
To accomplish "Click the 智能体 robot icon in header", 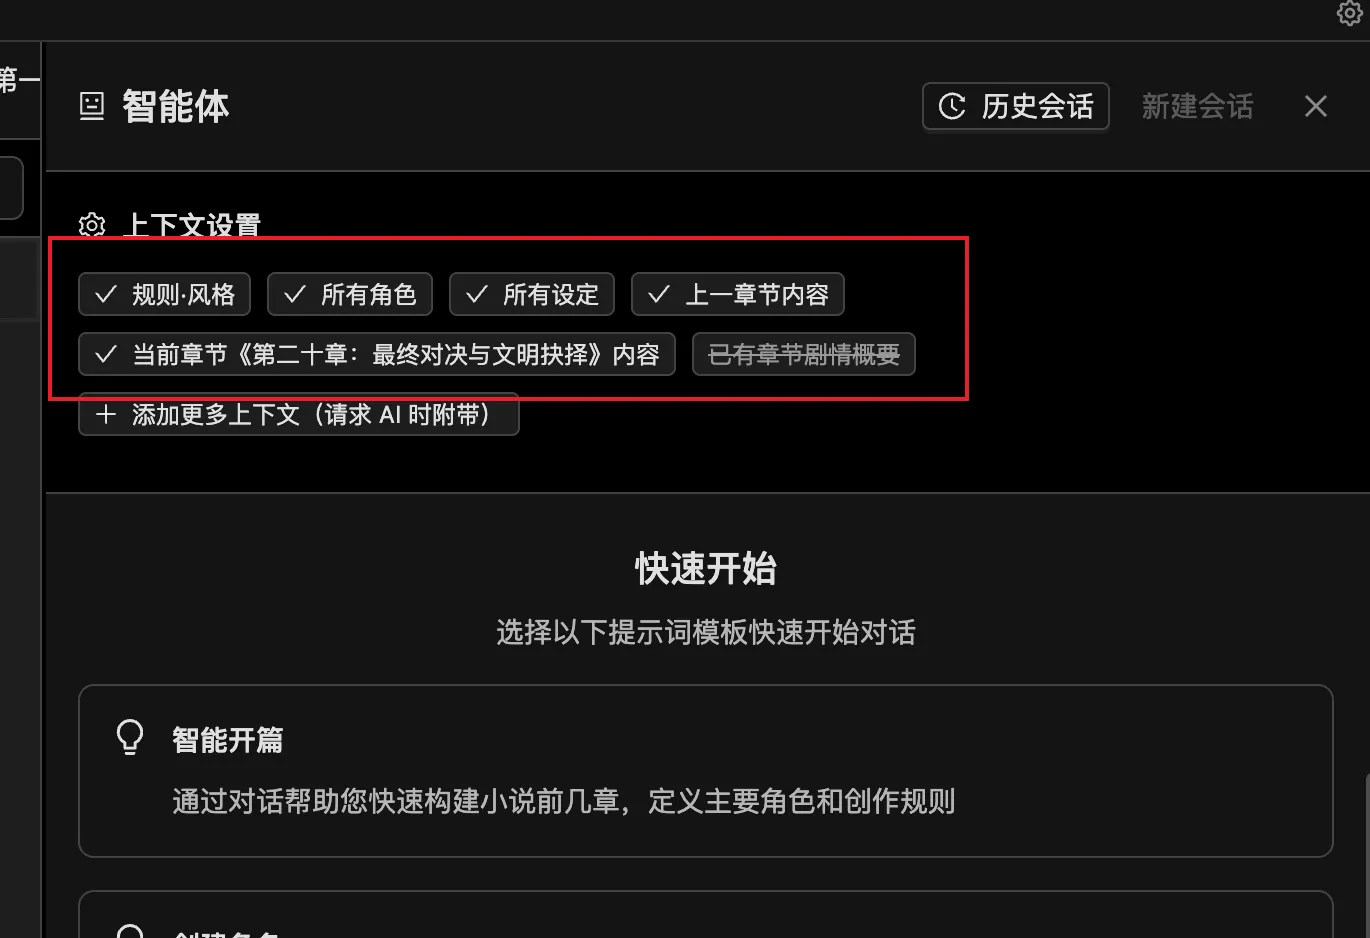I will click(x=92, y=106).
